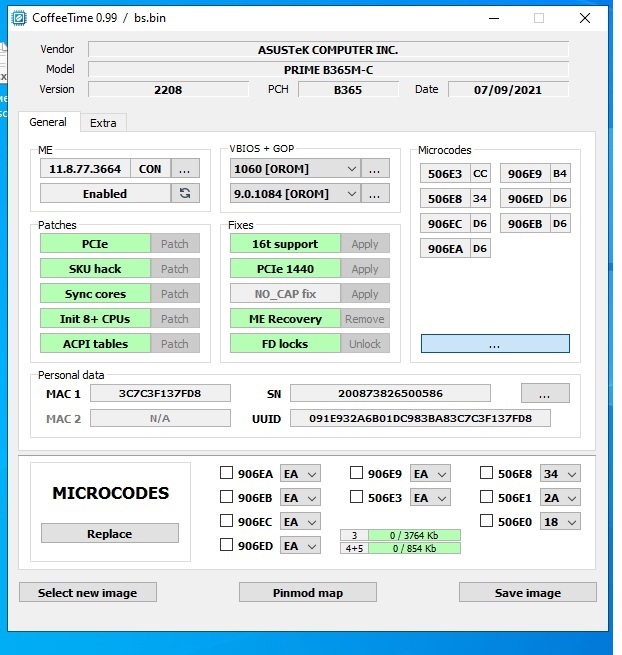Click the UUID field

coord(420,418)
